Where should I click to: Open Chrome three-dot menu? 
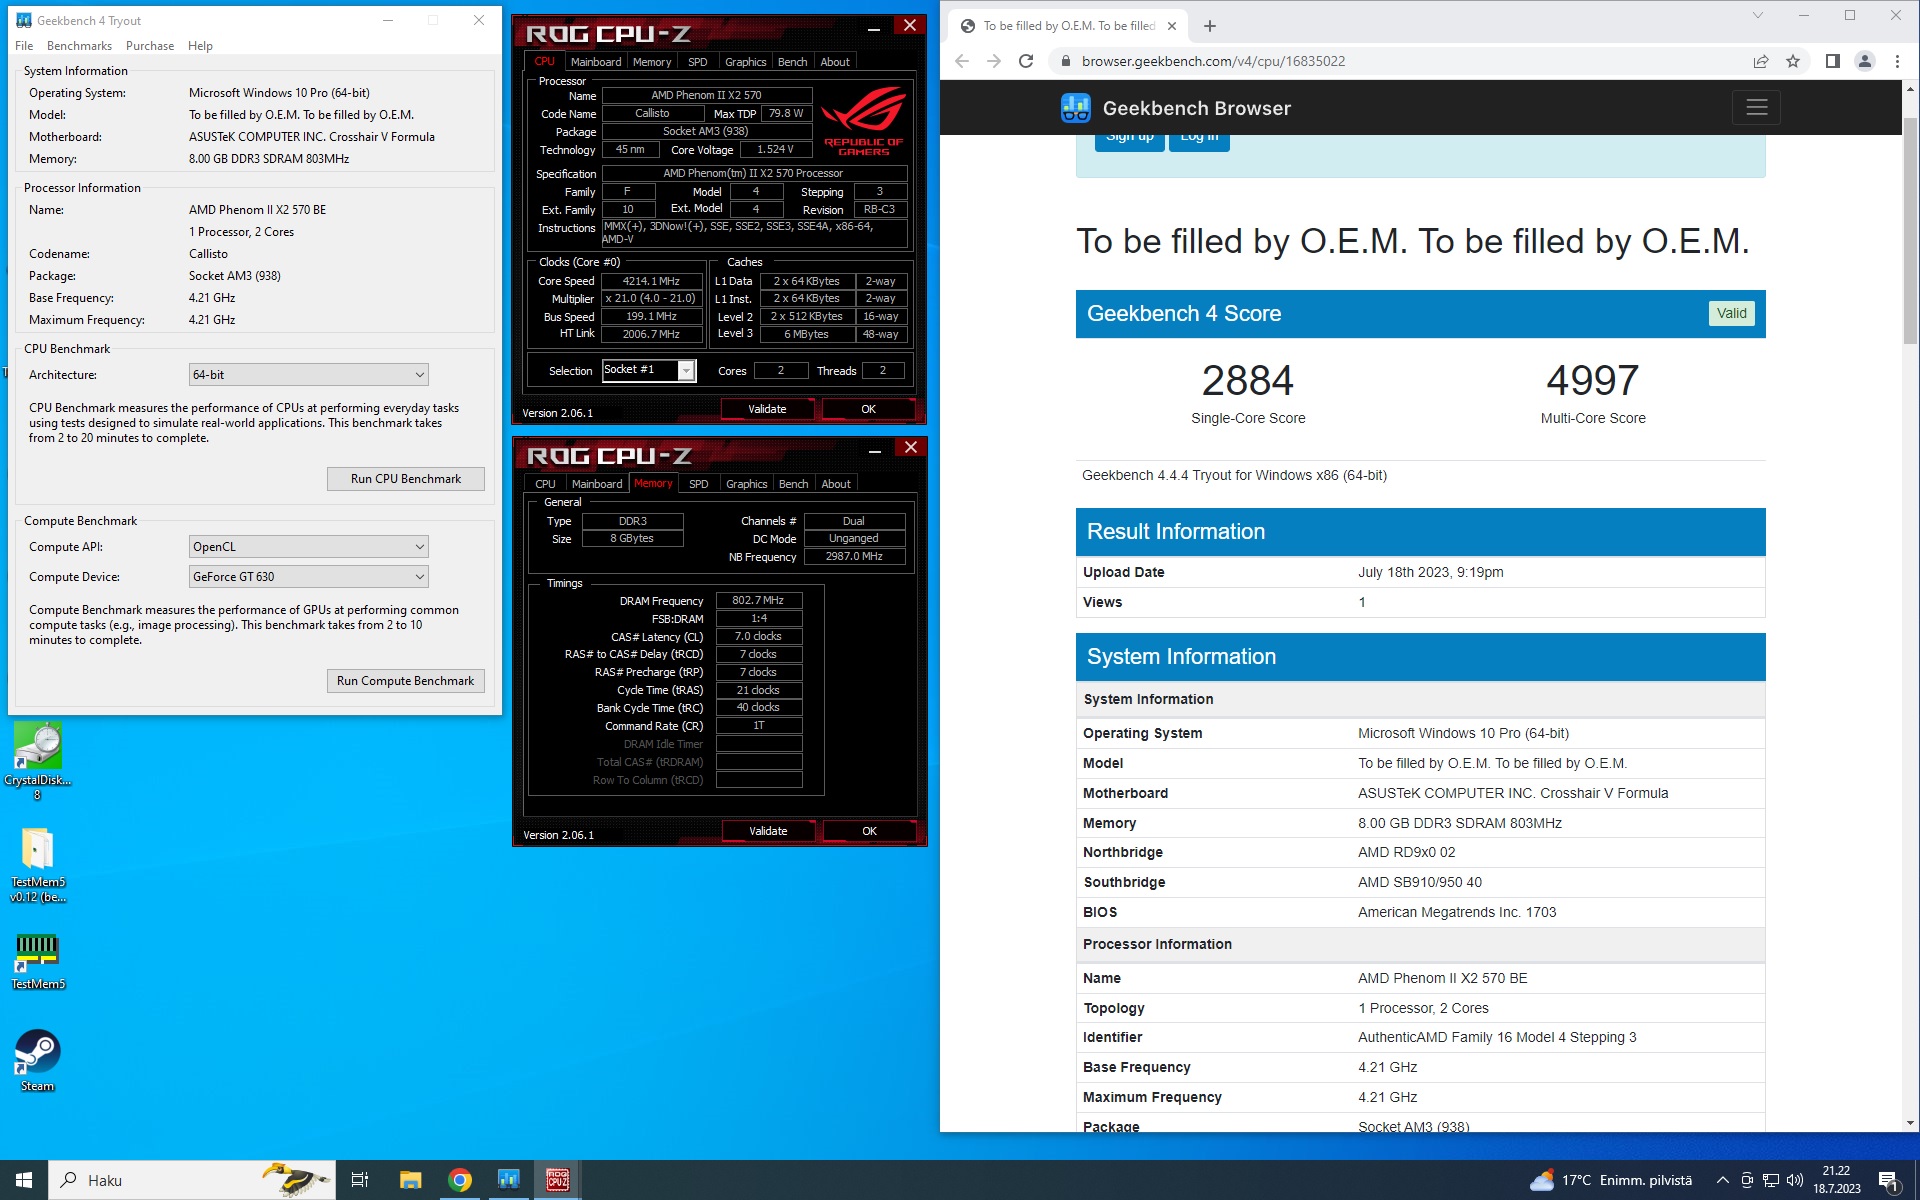1897,61
